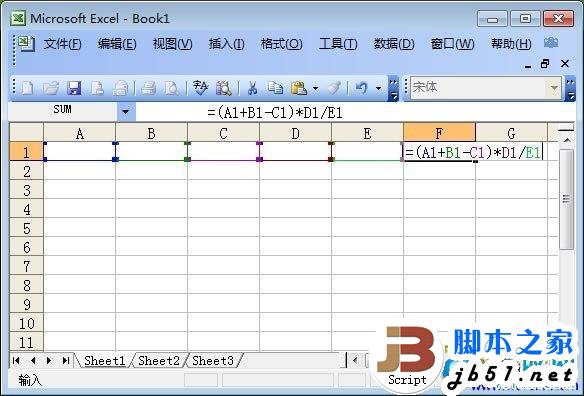This screenshot has height=396, width=584.
Task: Click the Undo arrow icon
Action: (x=361, y=88)
